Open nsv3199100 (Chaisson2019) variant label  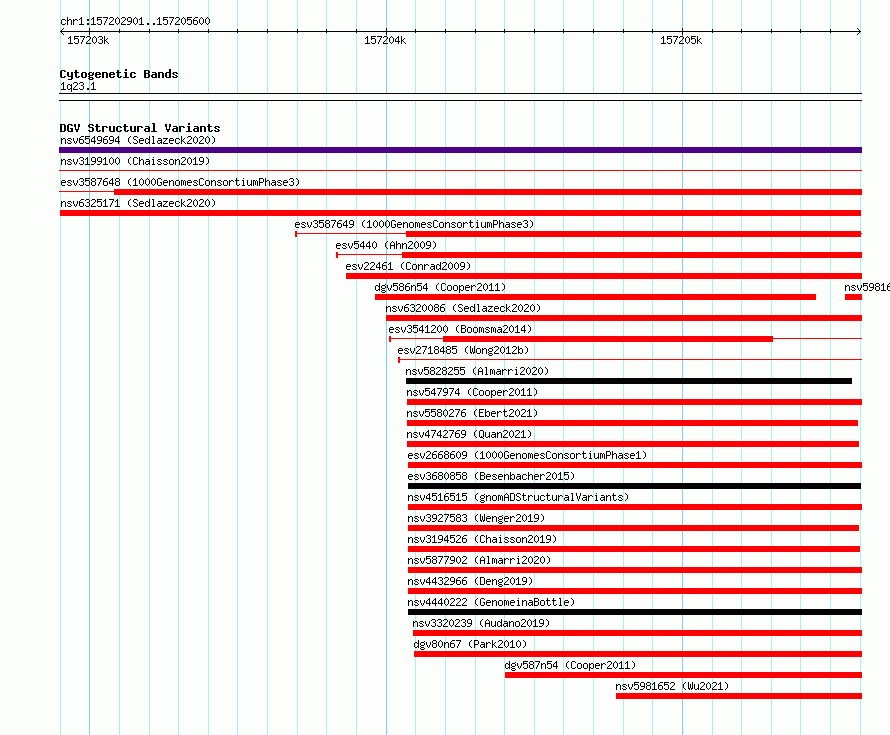[x=135, y=161]
